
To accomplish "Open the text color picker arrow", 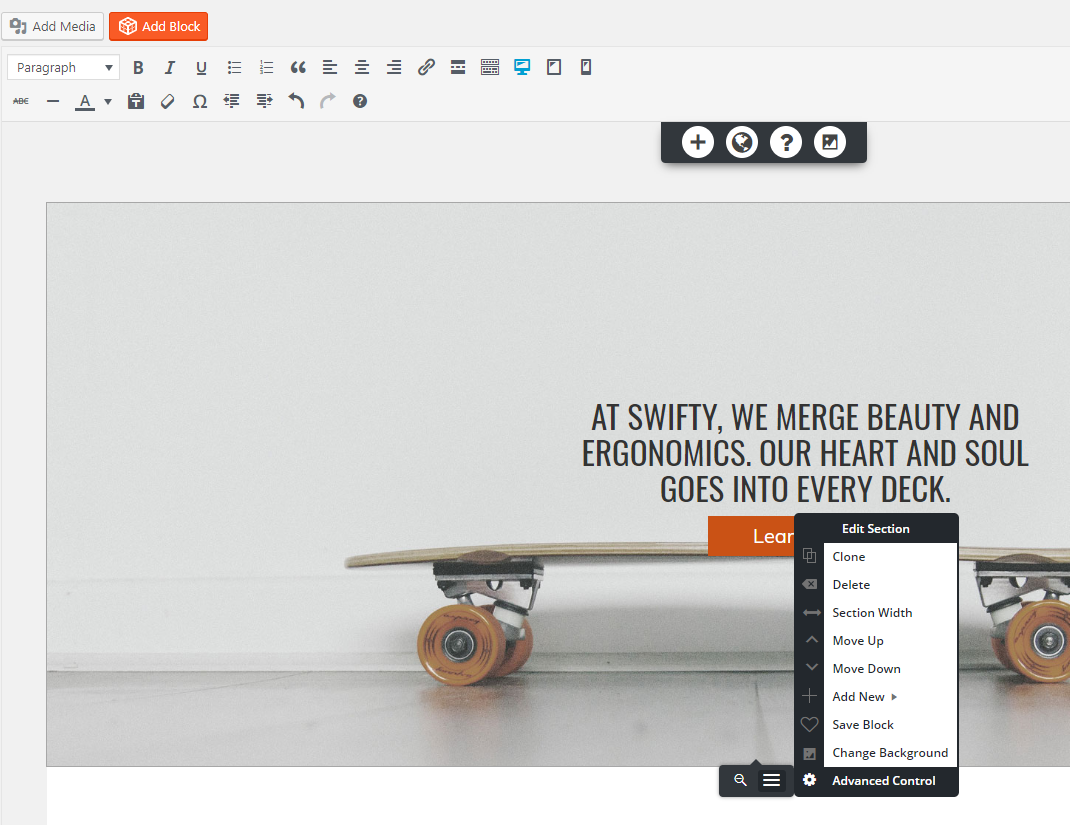I will pos(108,102).
